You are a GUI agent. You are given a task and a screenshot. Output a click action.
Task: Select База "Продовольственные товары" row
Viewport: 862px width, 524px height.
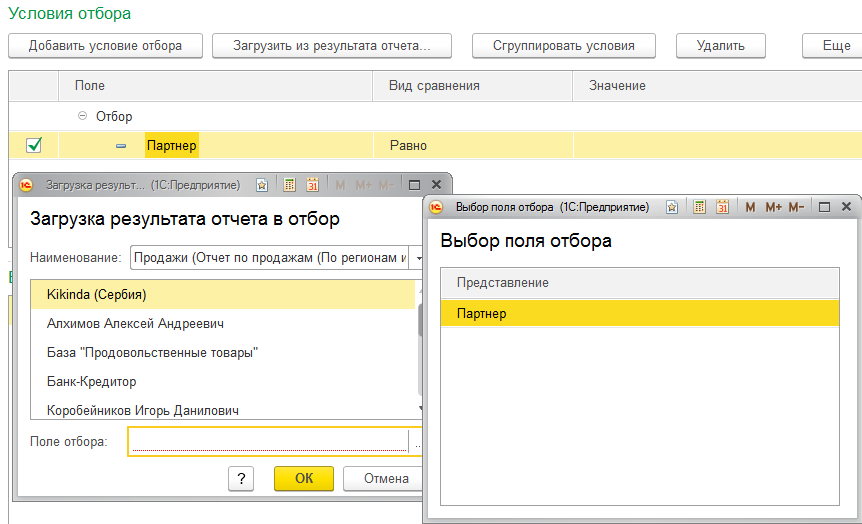coord(223,353)
